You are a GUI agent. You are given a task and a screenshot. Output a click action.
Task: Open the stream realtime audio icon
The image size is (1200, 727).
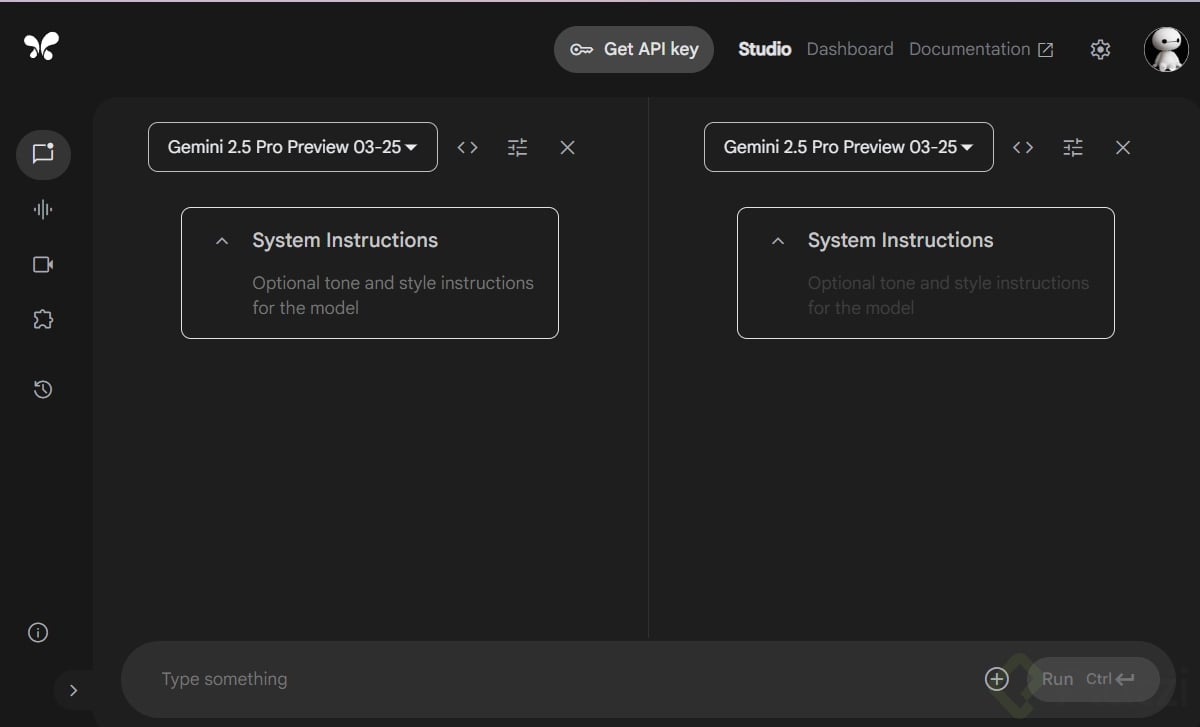pos(43,209)
